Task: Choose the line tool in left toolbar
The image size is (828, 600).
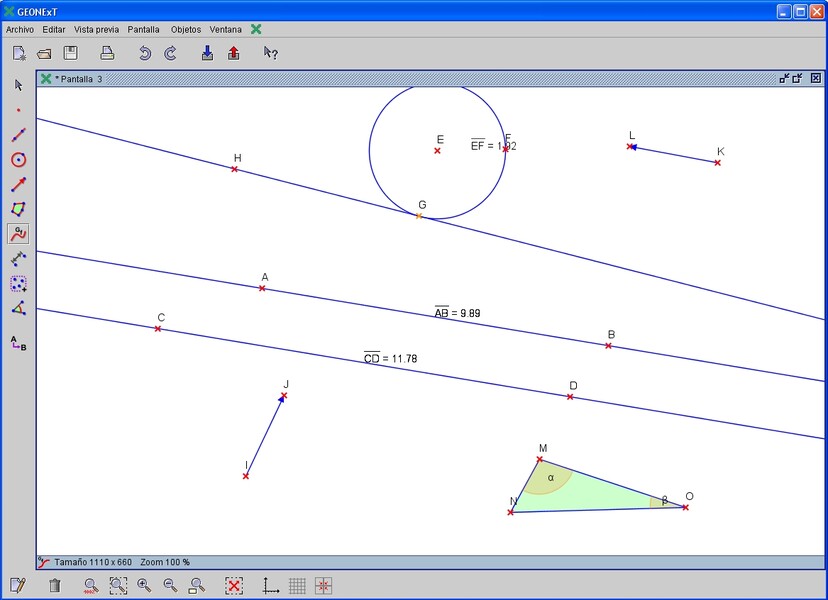Action: [x=18, y=135]
